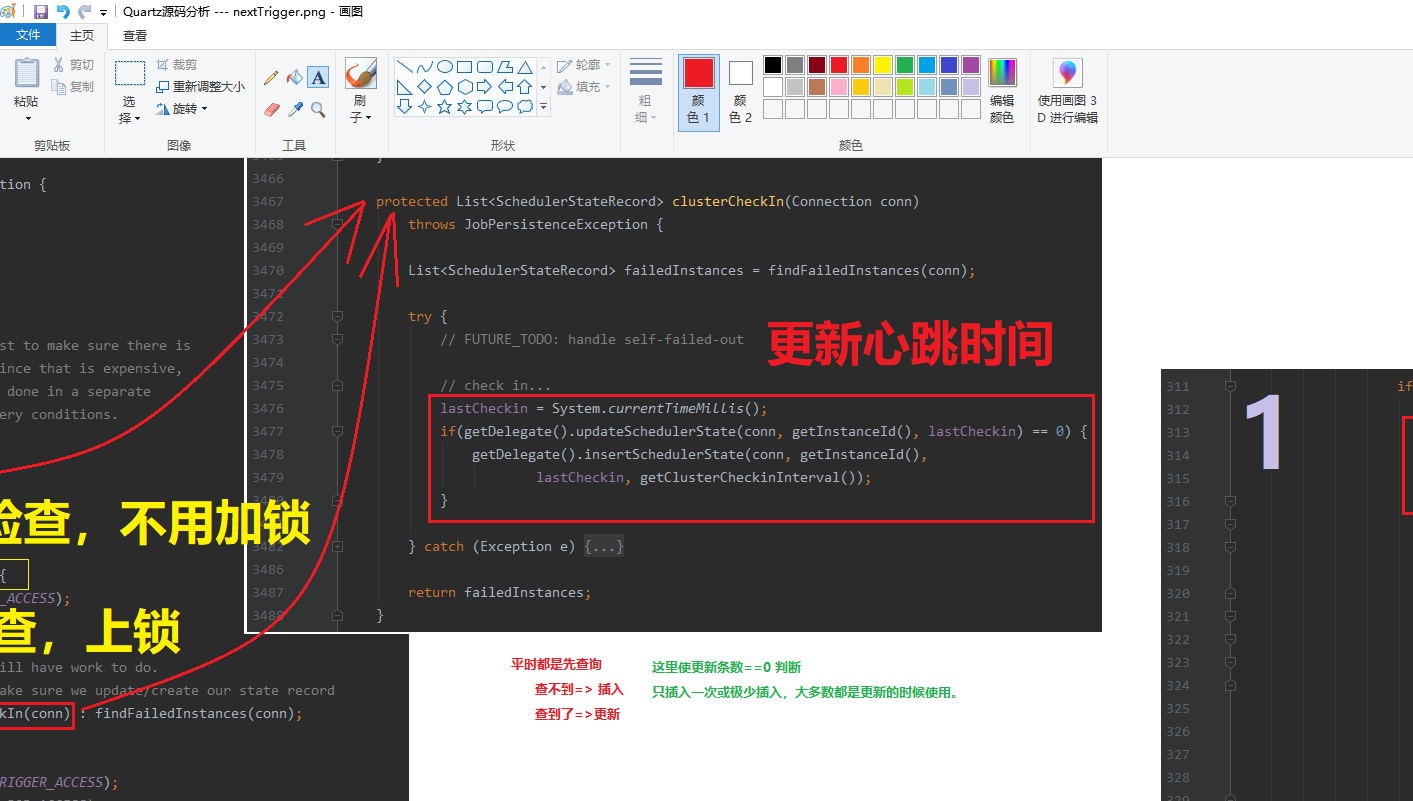Select the Magnifier tool
The image size is (1413, 801).
(x=318, y=109)
